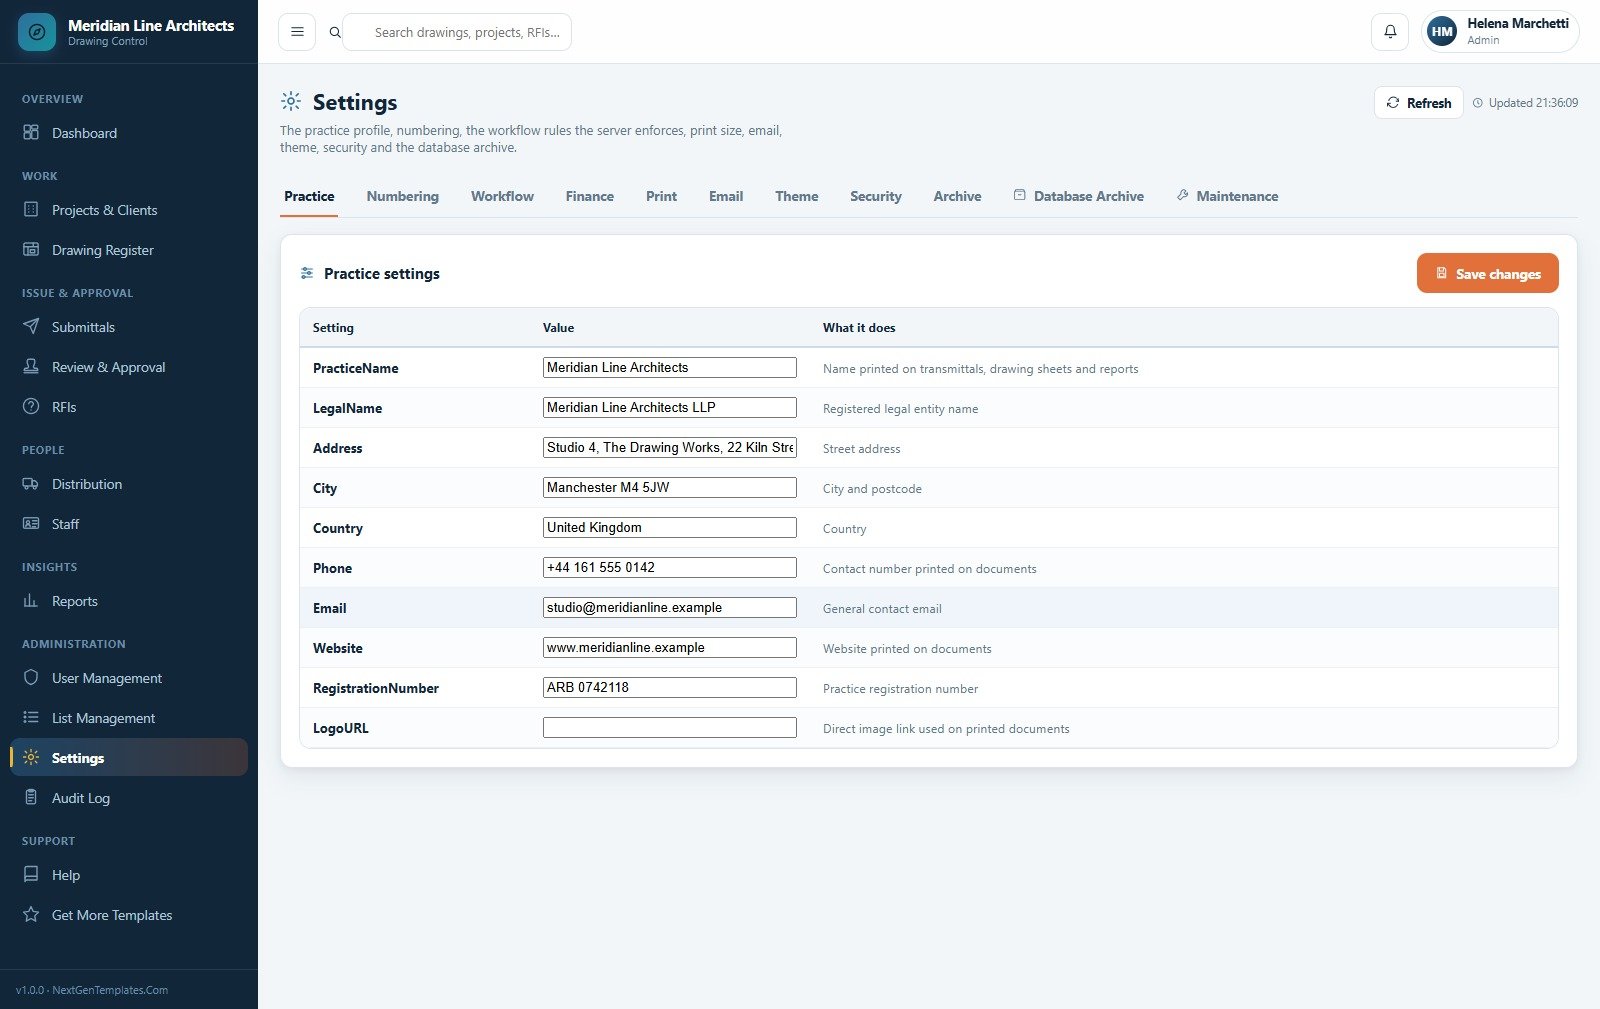View Reports in the sidebar

pos(129,601)
